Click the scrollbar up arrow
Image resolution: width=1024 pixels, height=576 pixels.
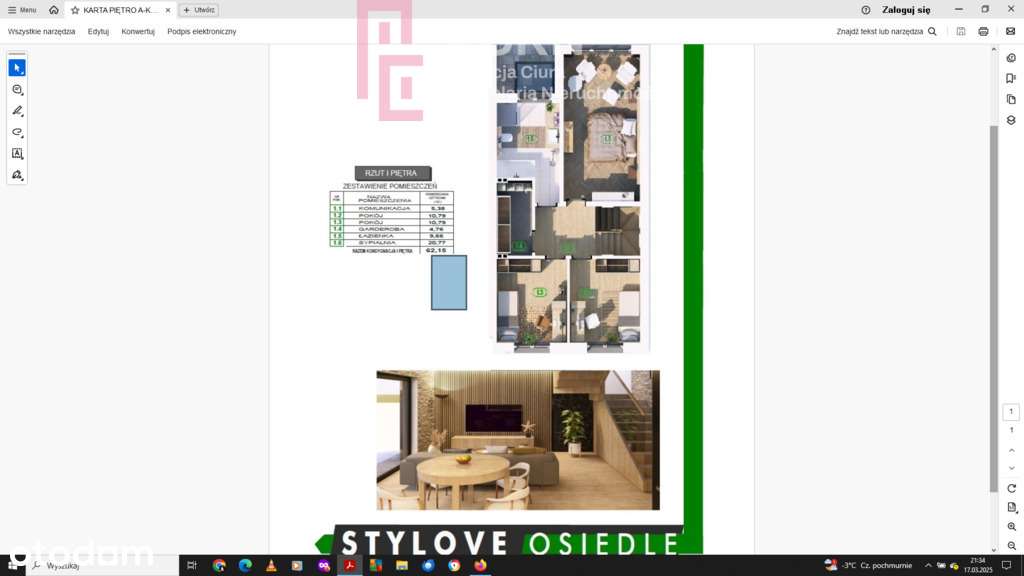pyautogui.click(x=994, y=49)
